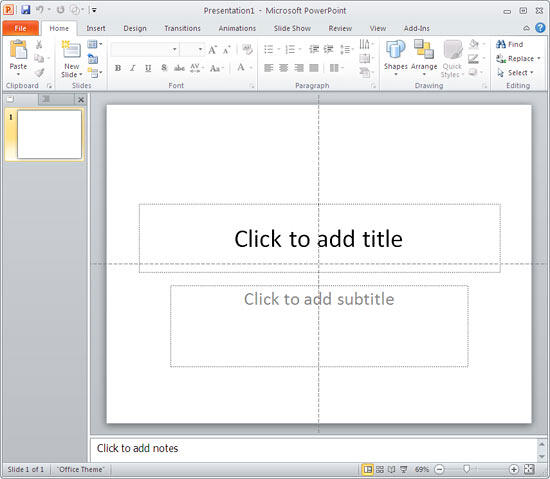Open the Font Color dropdown arrow
550x479 pixels.
pos(251,68)
